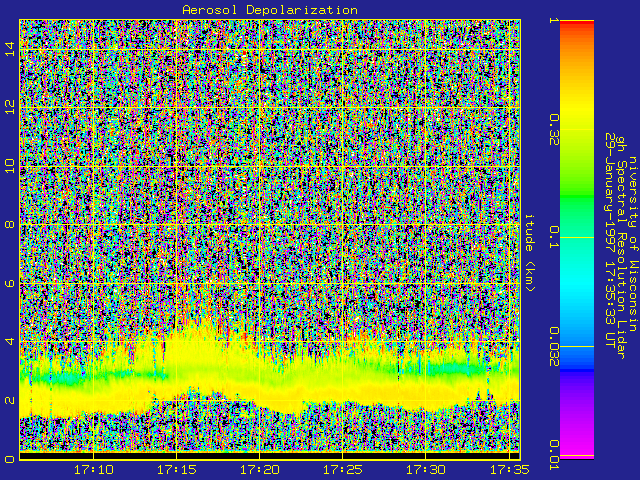Click the 'itude (km)' vertical axis title
The height and width of the screenshot is (480, 640).
point(529,253)
